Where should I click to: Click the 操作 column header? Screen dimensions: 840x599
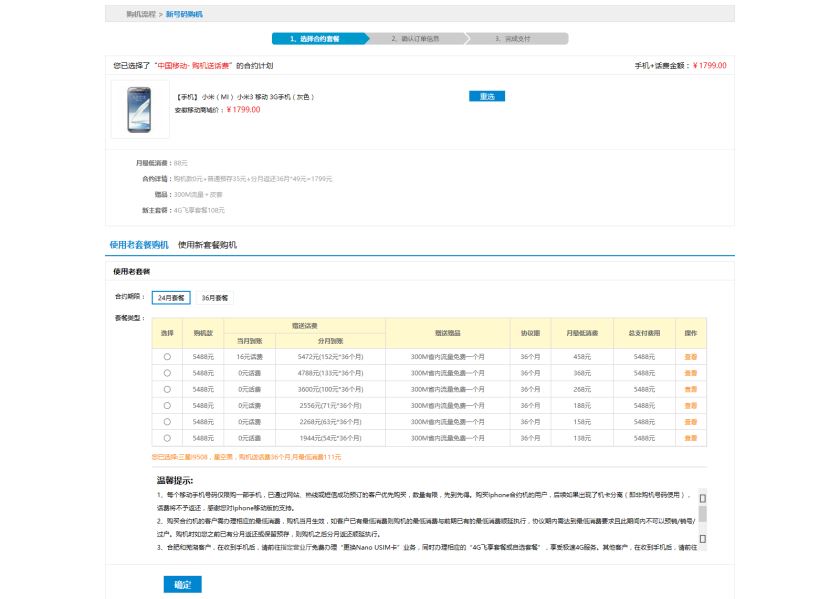click(691, 333)
